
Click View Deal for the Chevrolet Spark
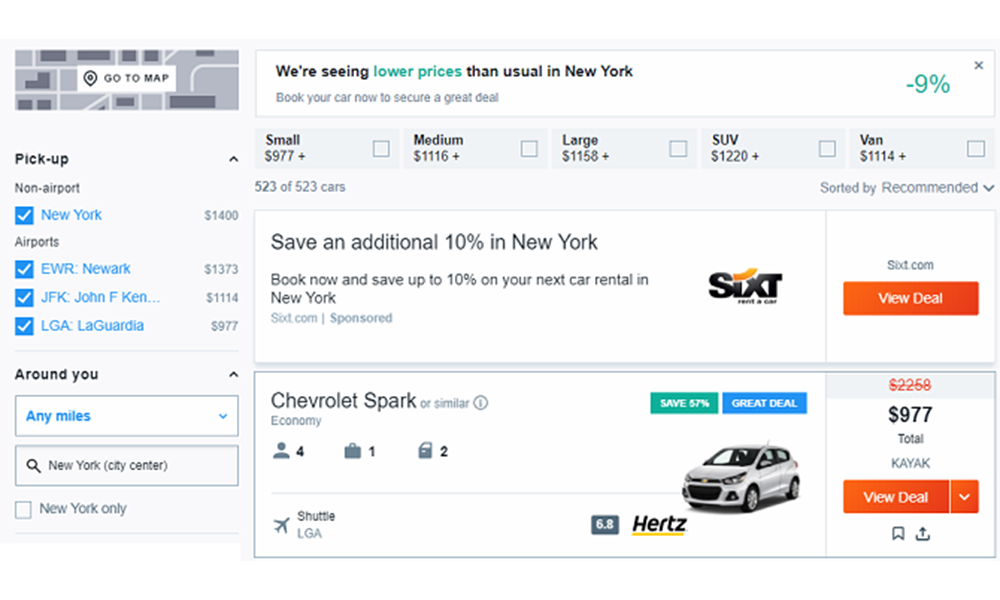pyautogui.click(x=895, y=497)
